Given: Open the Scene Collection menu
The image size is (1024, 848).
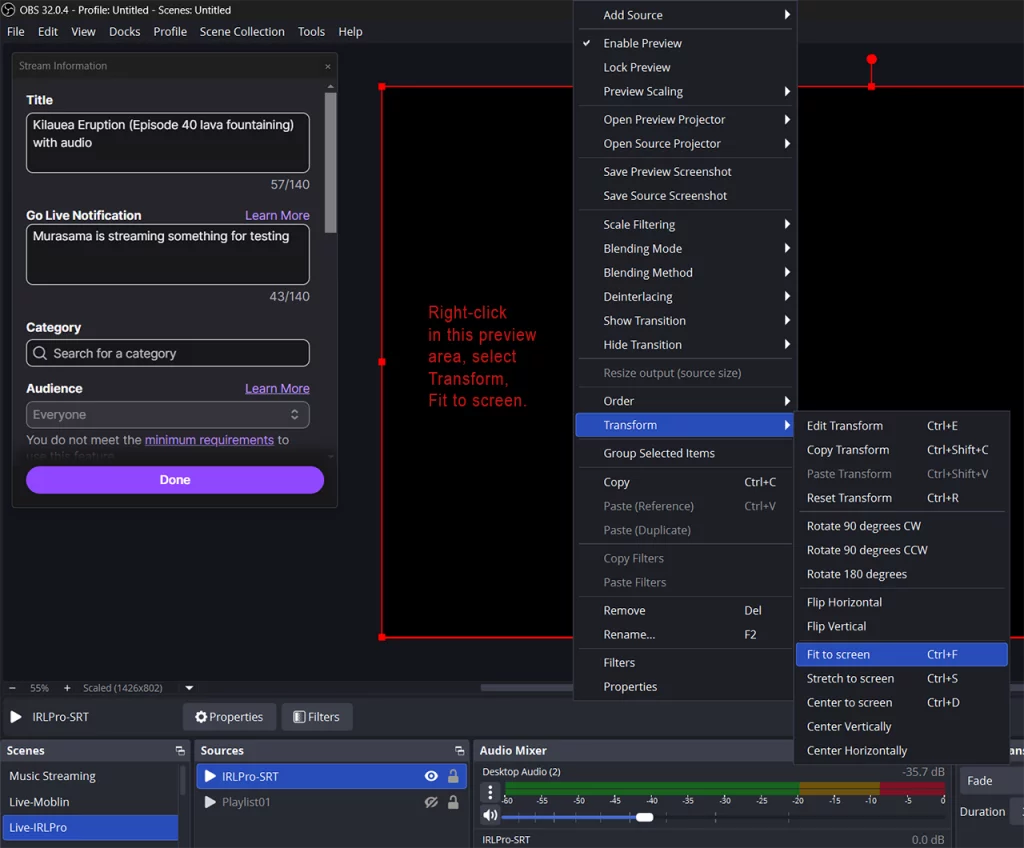Looking at the screenshot, I should point(242,32).
